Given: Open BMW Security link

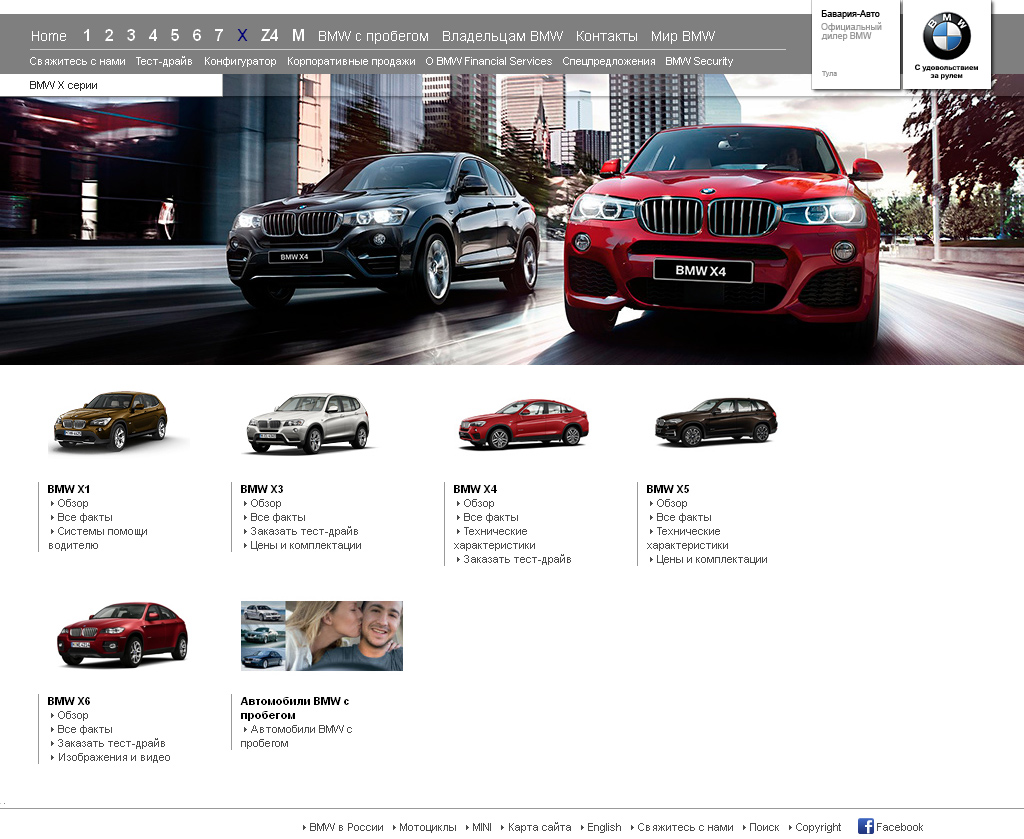Looking at the screenshot, I should 699,61.
